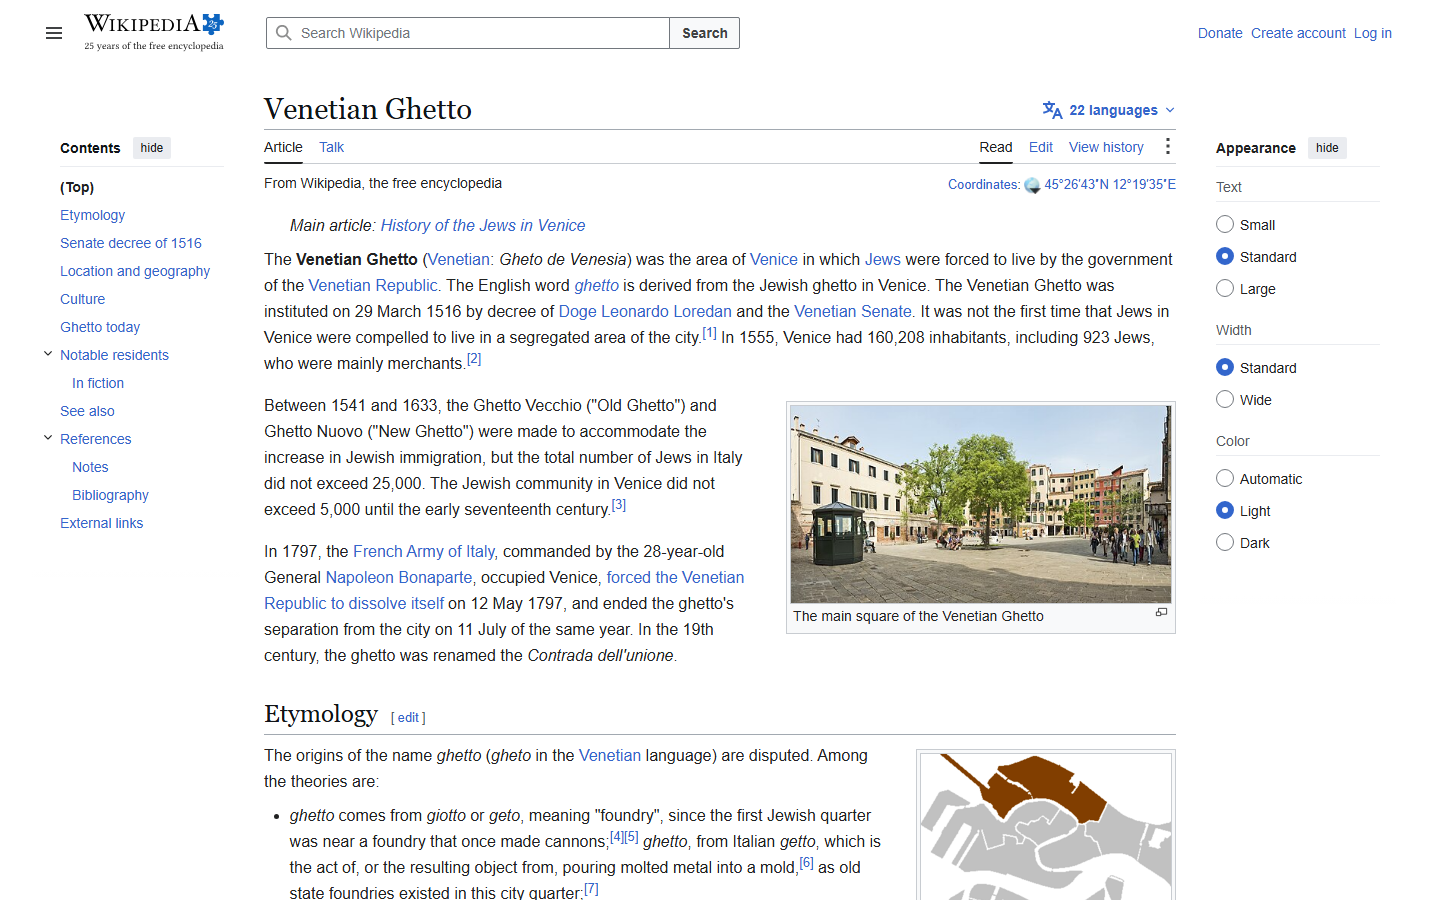Go to Location and geography section
The image size is (1440, 900).
(x=135, y=271)
